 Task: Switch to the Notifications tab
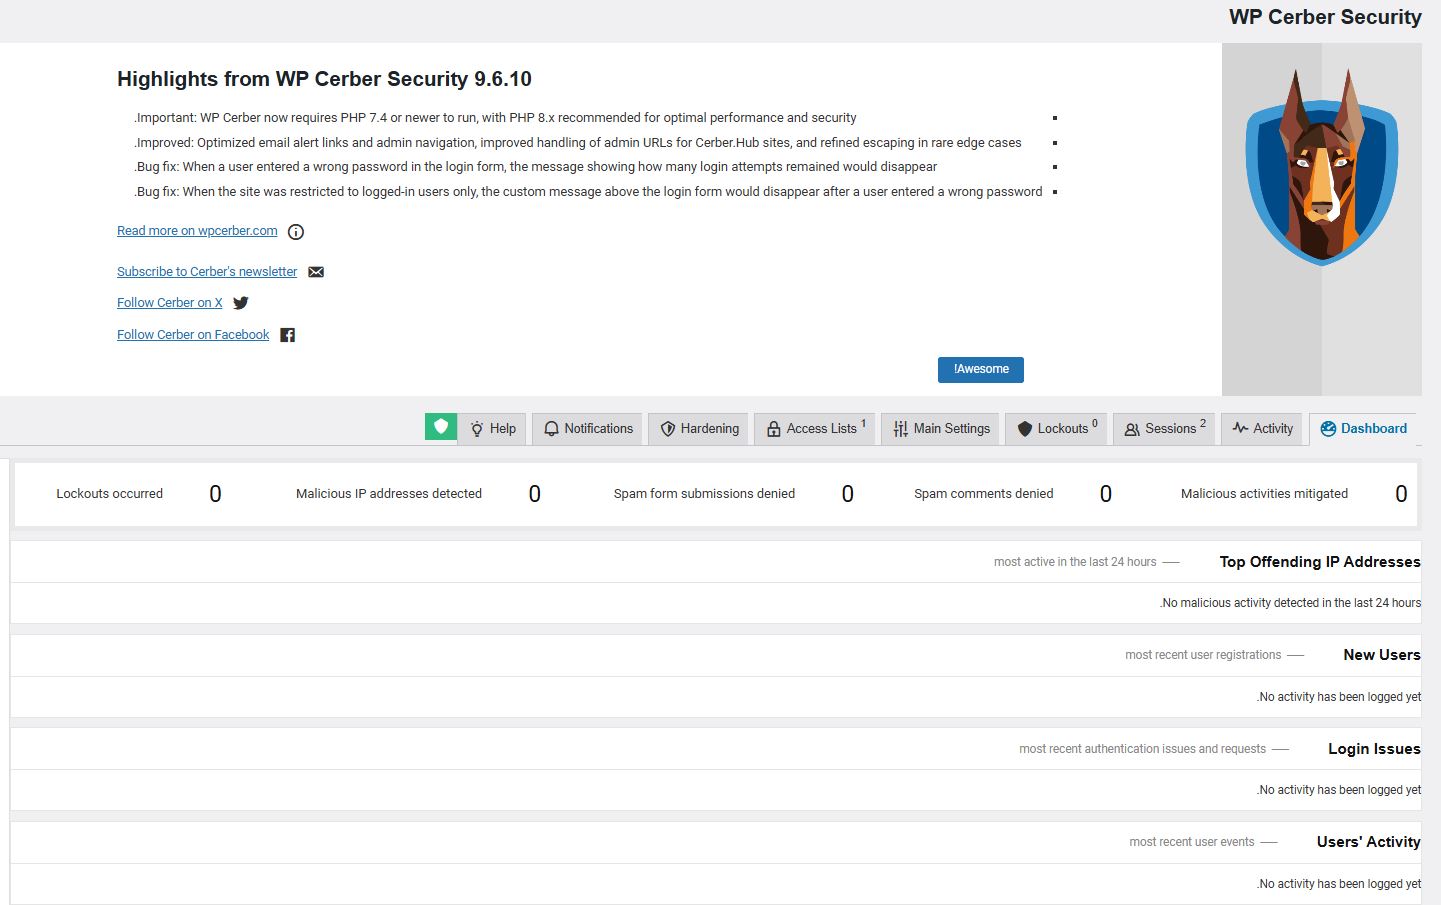click(588, 428)
